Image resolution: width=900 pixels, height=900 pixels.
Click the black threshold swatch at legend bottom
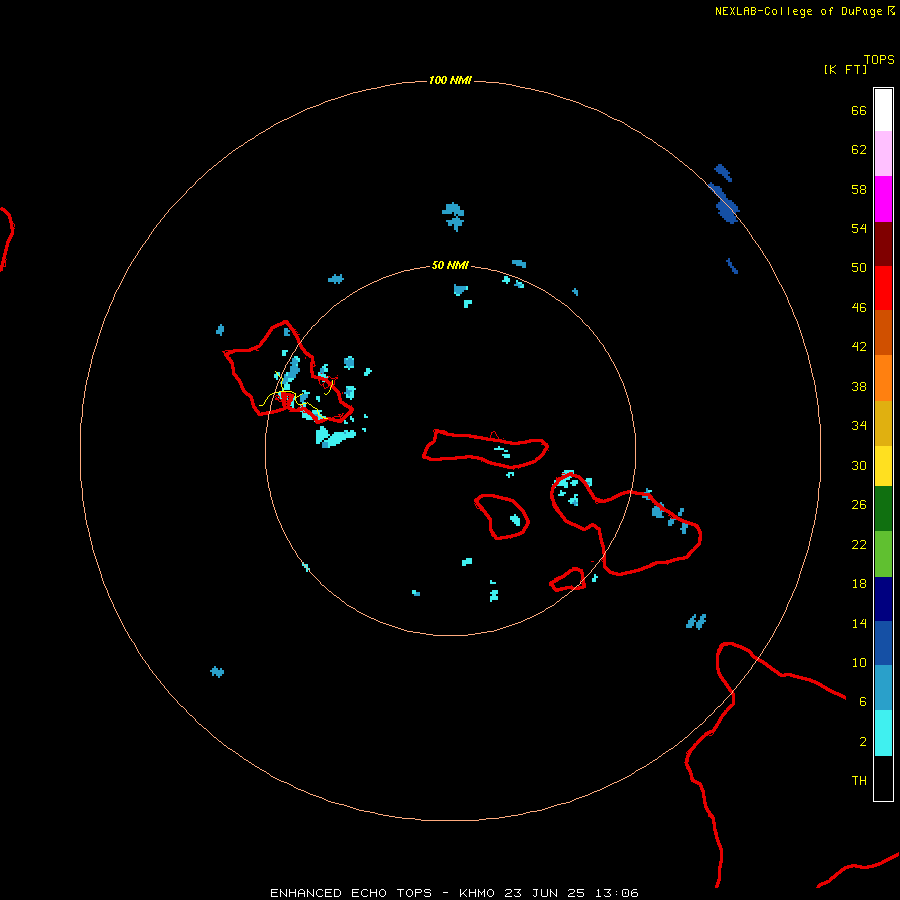883,778
